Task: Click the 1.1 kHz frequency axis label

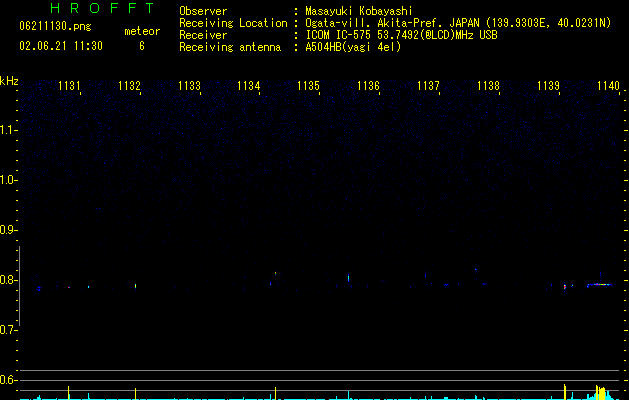Action: pos(9,130)
